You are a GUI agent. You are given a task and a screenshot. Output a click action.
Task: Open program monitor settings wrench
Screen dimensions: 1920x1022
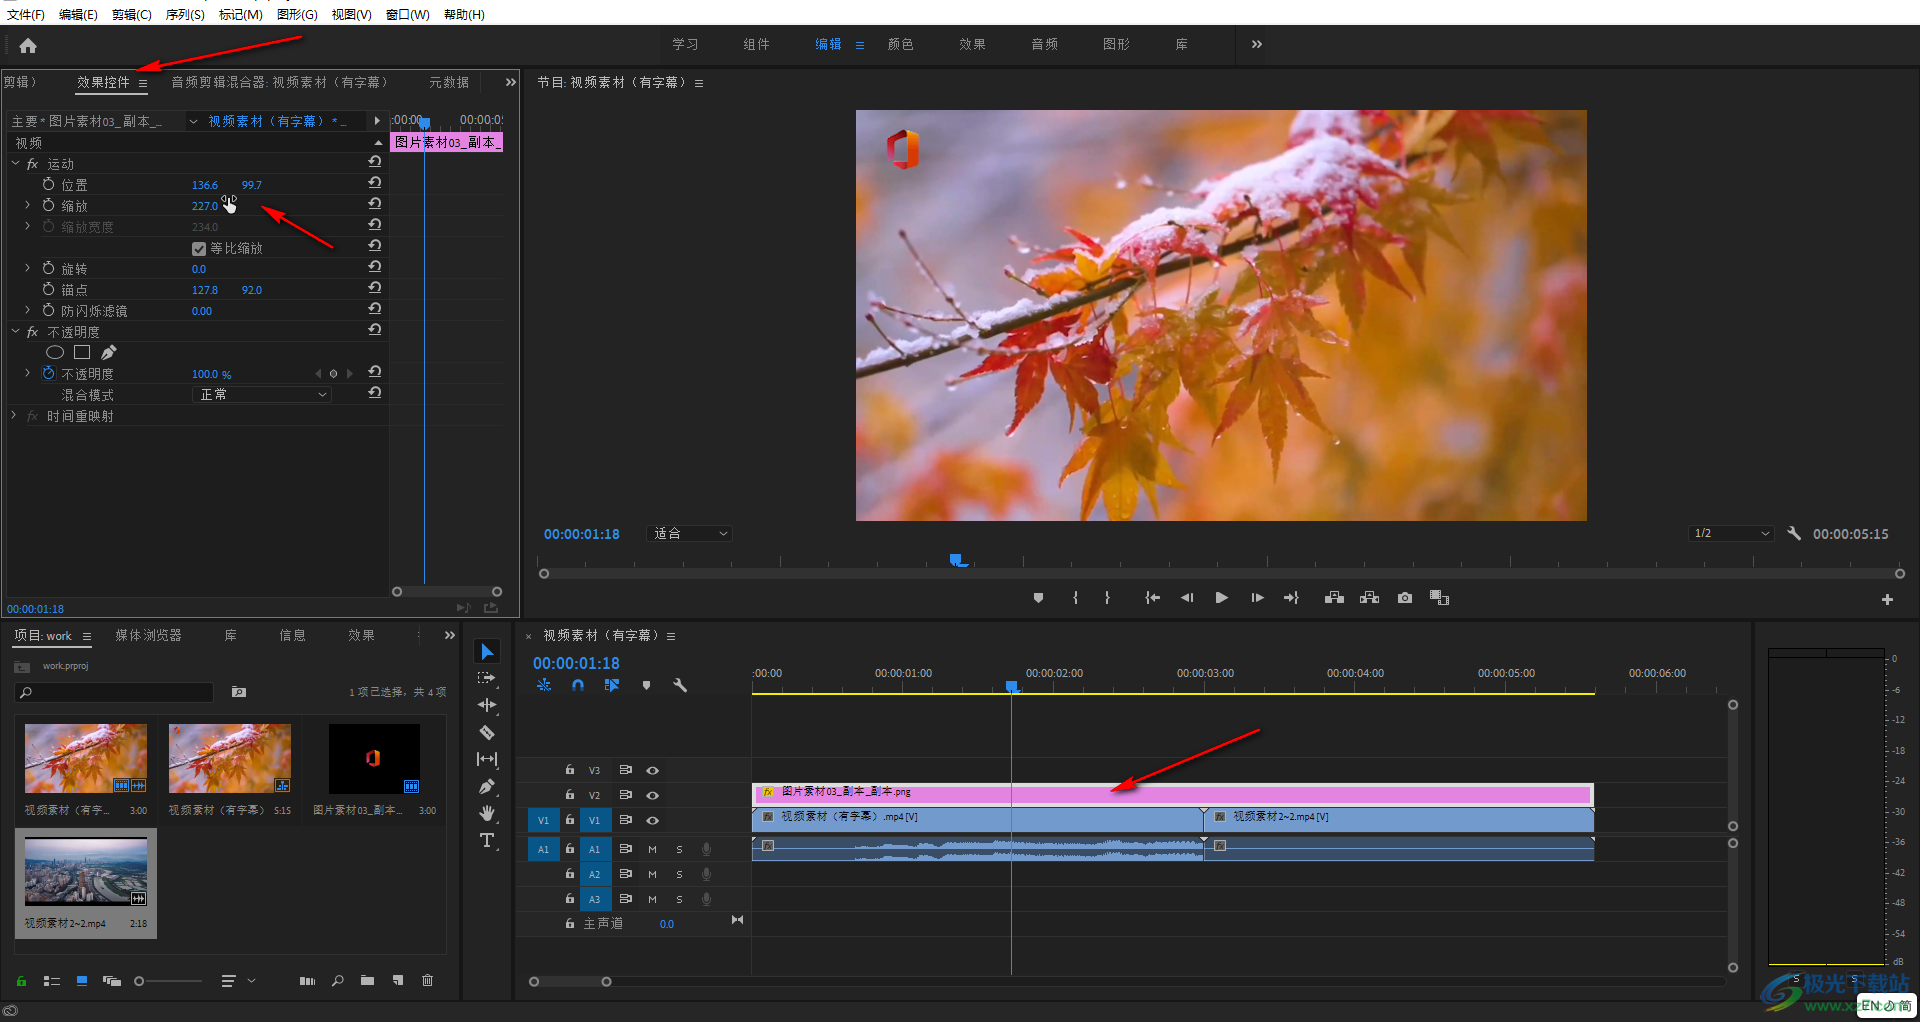(1794, 534)
